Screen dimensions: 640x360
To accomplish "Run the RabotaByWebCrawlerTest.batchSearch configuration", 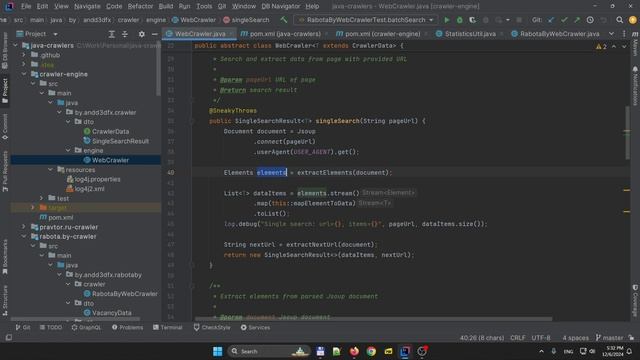I will [447, 20].
